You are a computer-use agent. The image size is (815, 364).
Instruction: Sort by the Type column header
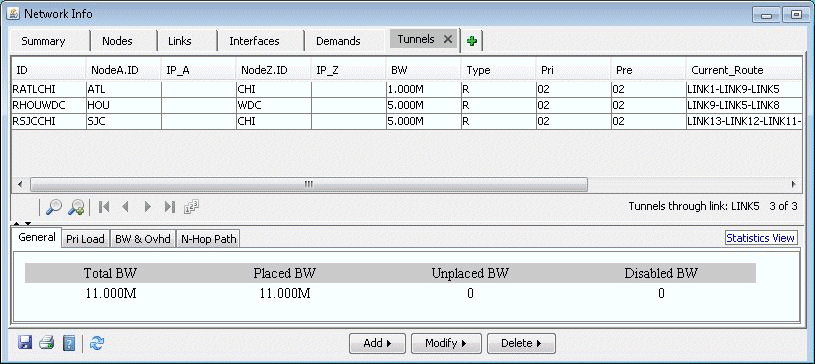point(498,70)
